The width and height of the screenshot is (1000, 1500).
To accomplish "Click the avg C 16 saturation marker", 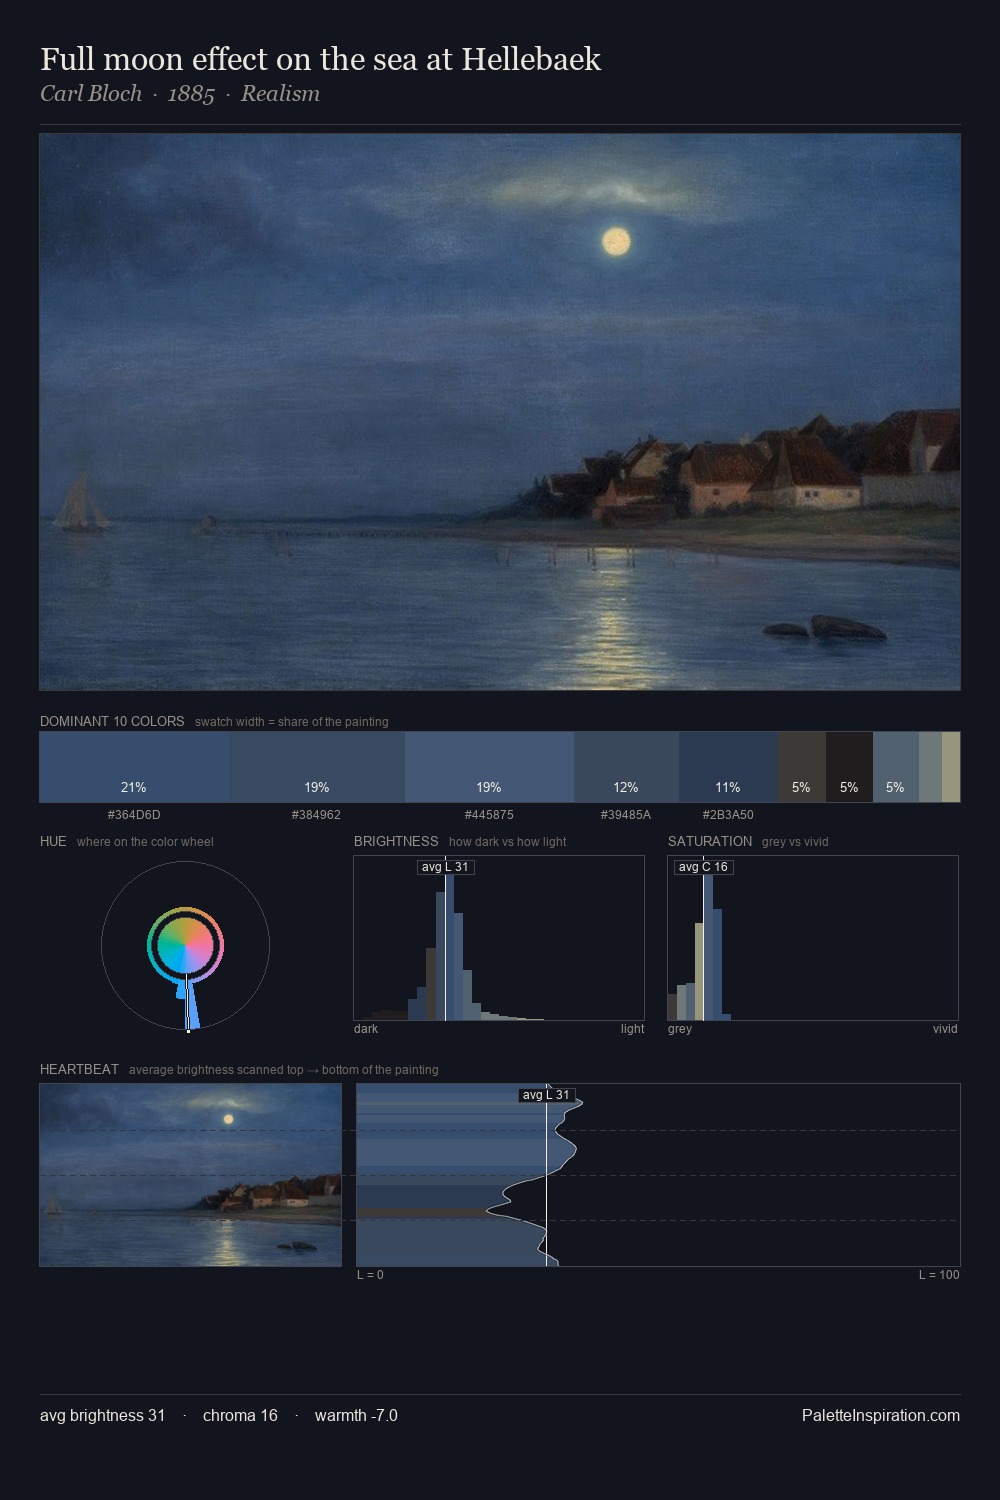I will (703, 867).
